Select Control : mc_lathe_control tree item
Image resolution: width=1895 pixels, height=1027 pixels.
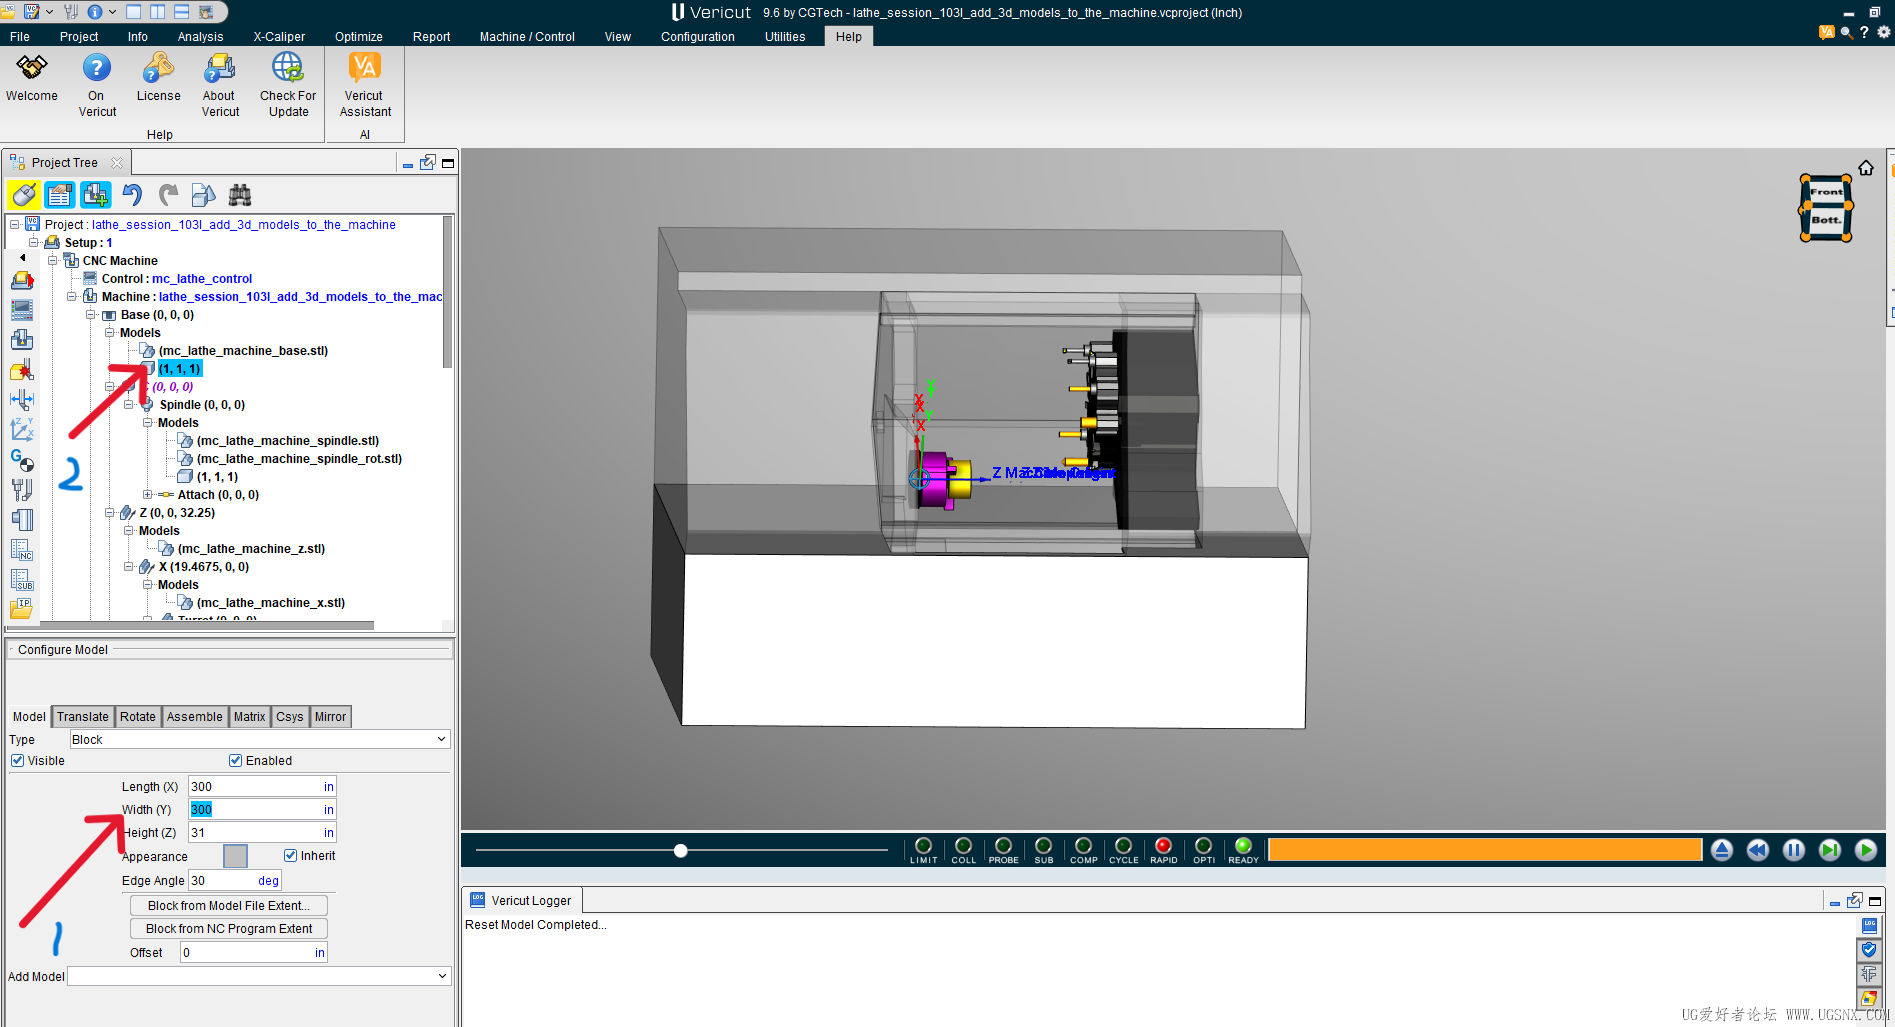pos(177,279)
